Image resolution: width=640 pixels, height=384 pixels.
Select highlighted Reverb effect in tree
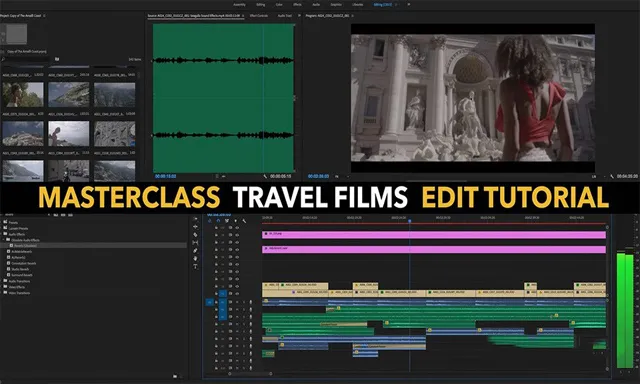point(25,246)
